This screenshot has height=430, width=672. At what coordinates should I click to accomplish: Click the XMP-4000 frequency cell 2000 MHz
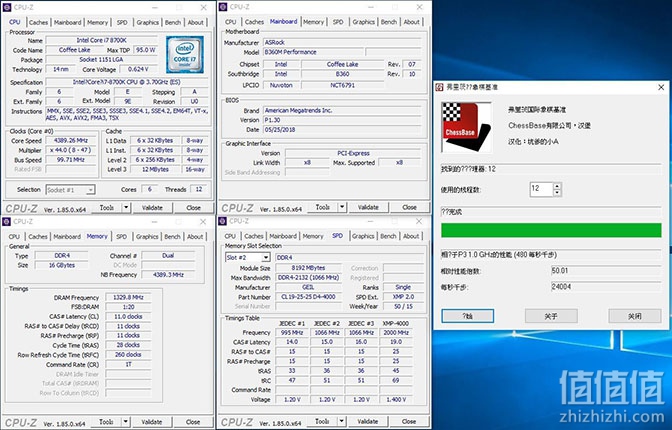pos(396,333)
